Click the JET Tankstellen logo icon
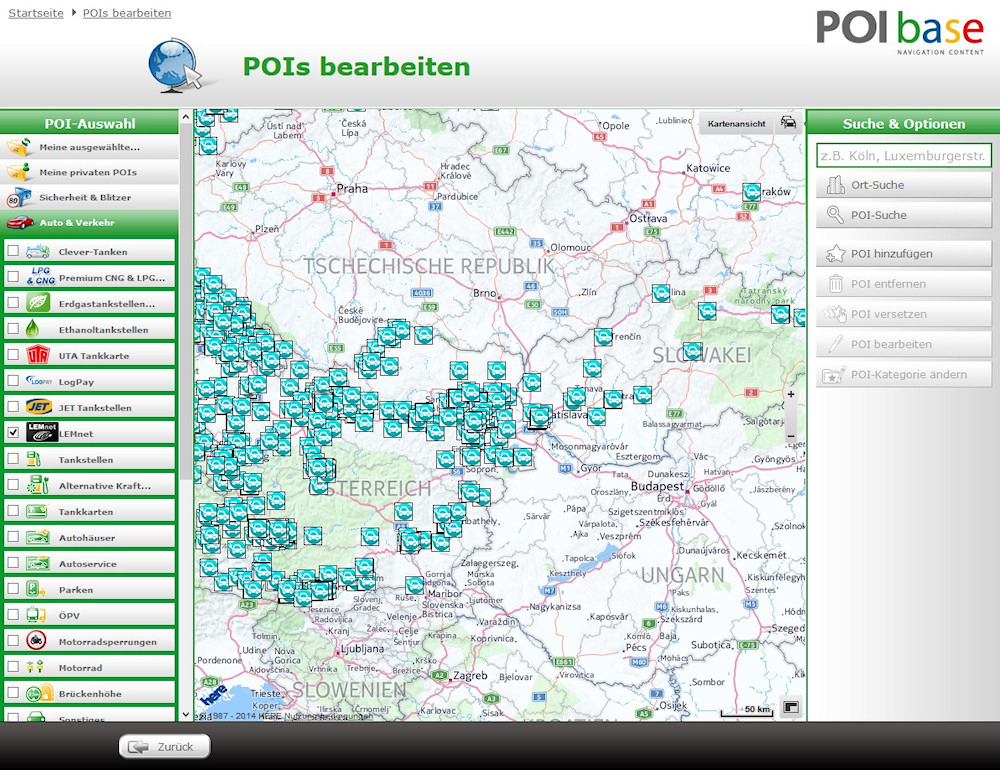Image resolution: width=1000 pixels, height=770 pixels. point(38,407)
